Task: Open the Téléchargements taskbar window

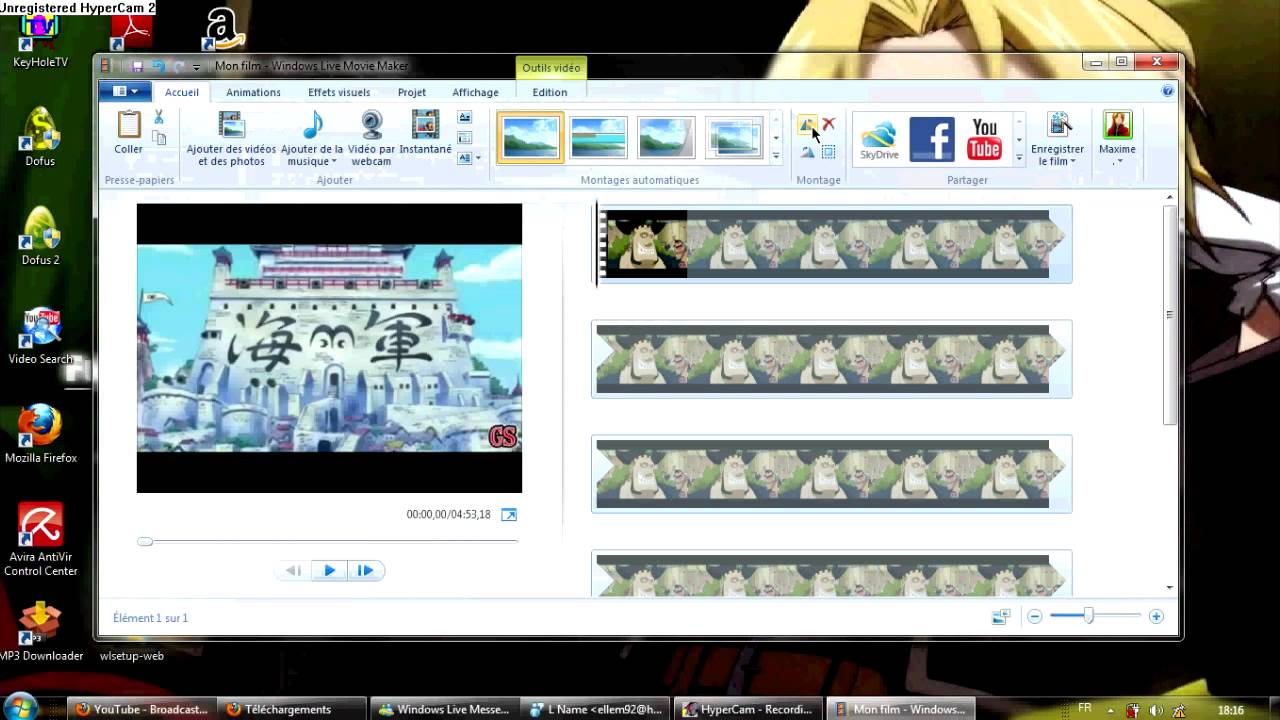Action: (x=292, y=709)
